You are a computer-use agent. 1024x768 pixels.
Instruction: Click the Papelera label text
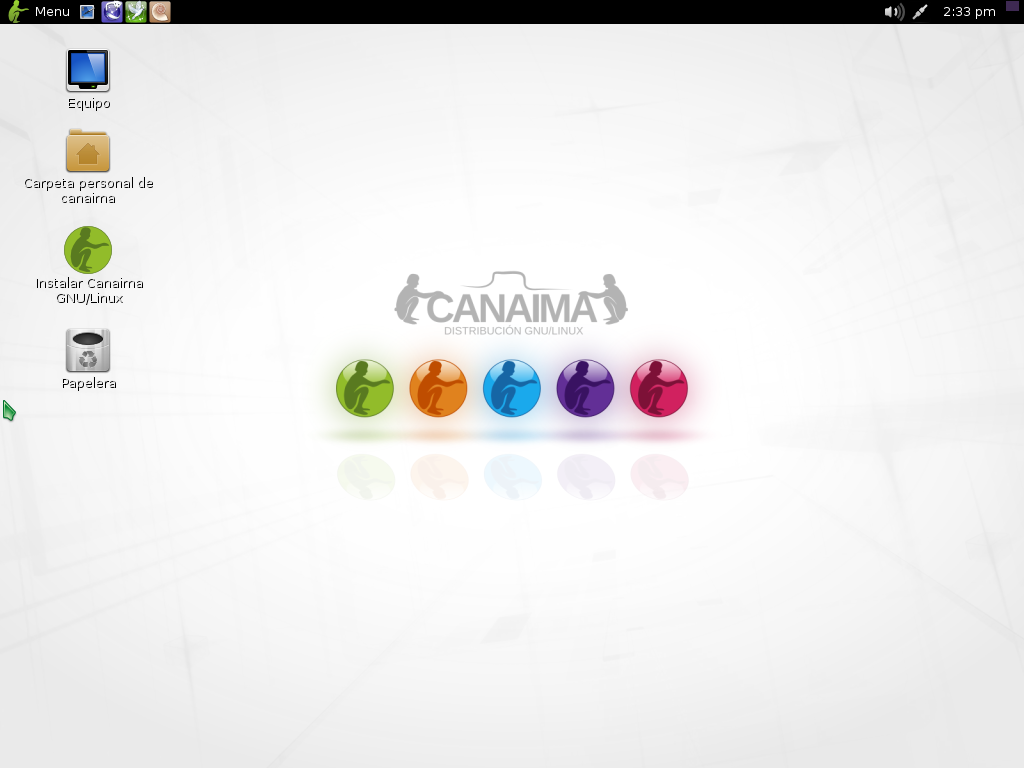tap(88, 383)
